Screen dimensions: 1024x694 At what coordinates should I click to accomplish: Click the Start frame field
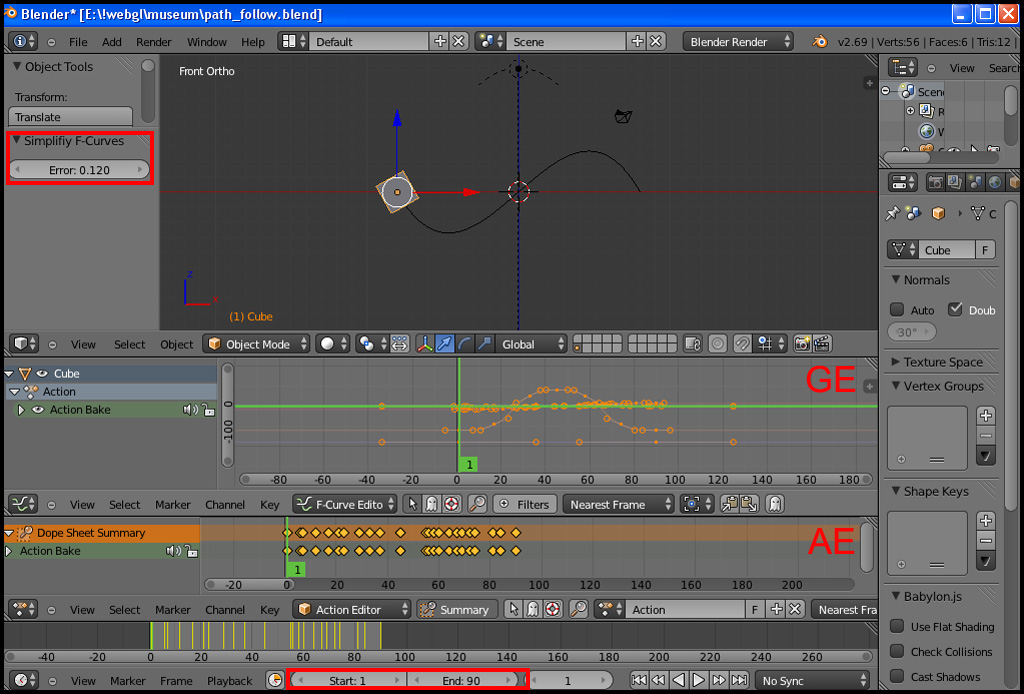[x=347, y=680]
